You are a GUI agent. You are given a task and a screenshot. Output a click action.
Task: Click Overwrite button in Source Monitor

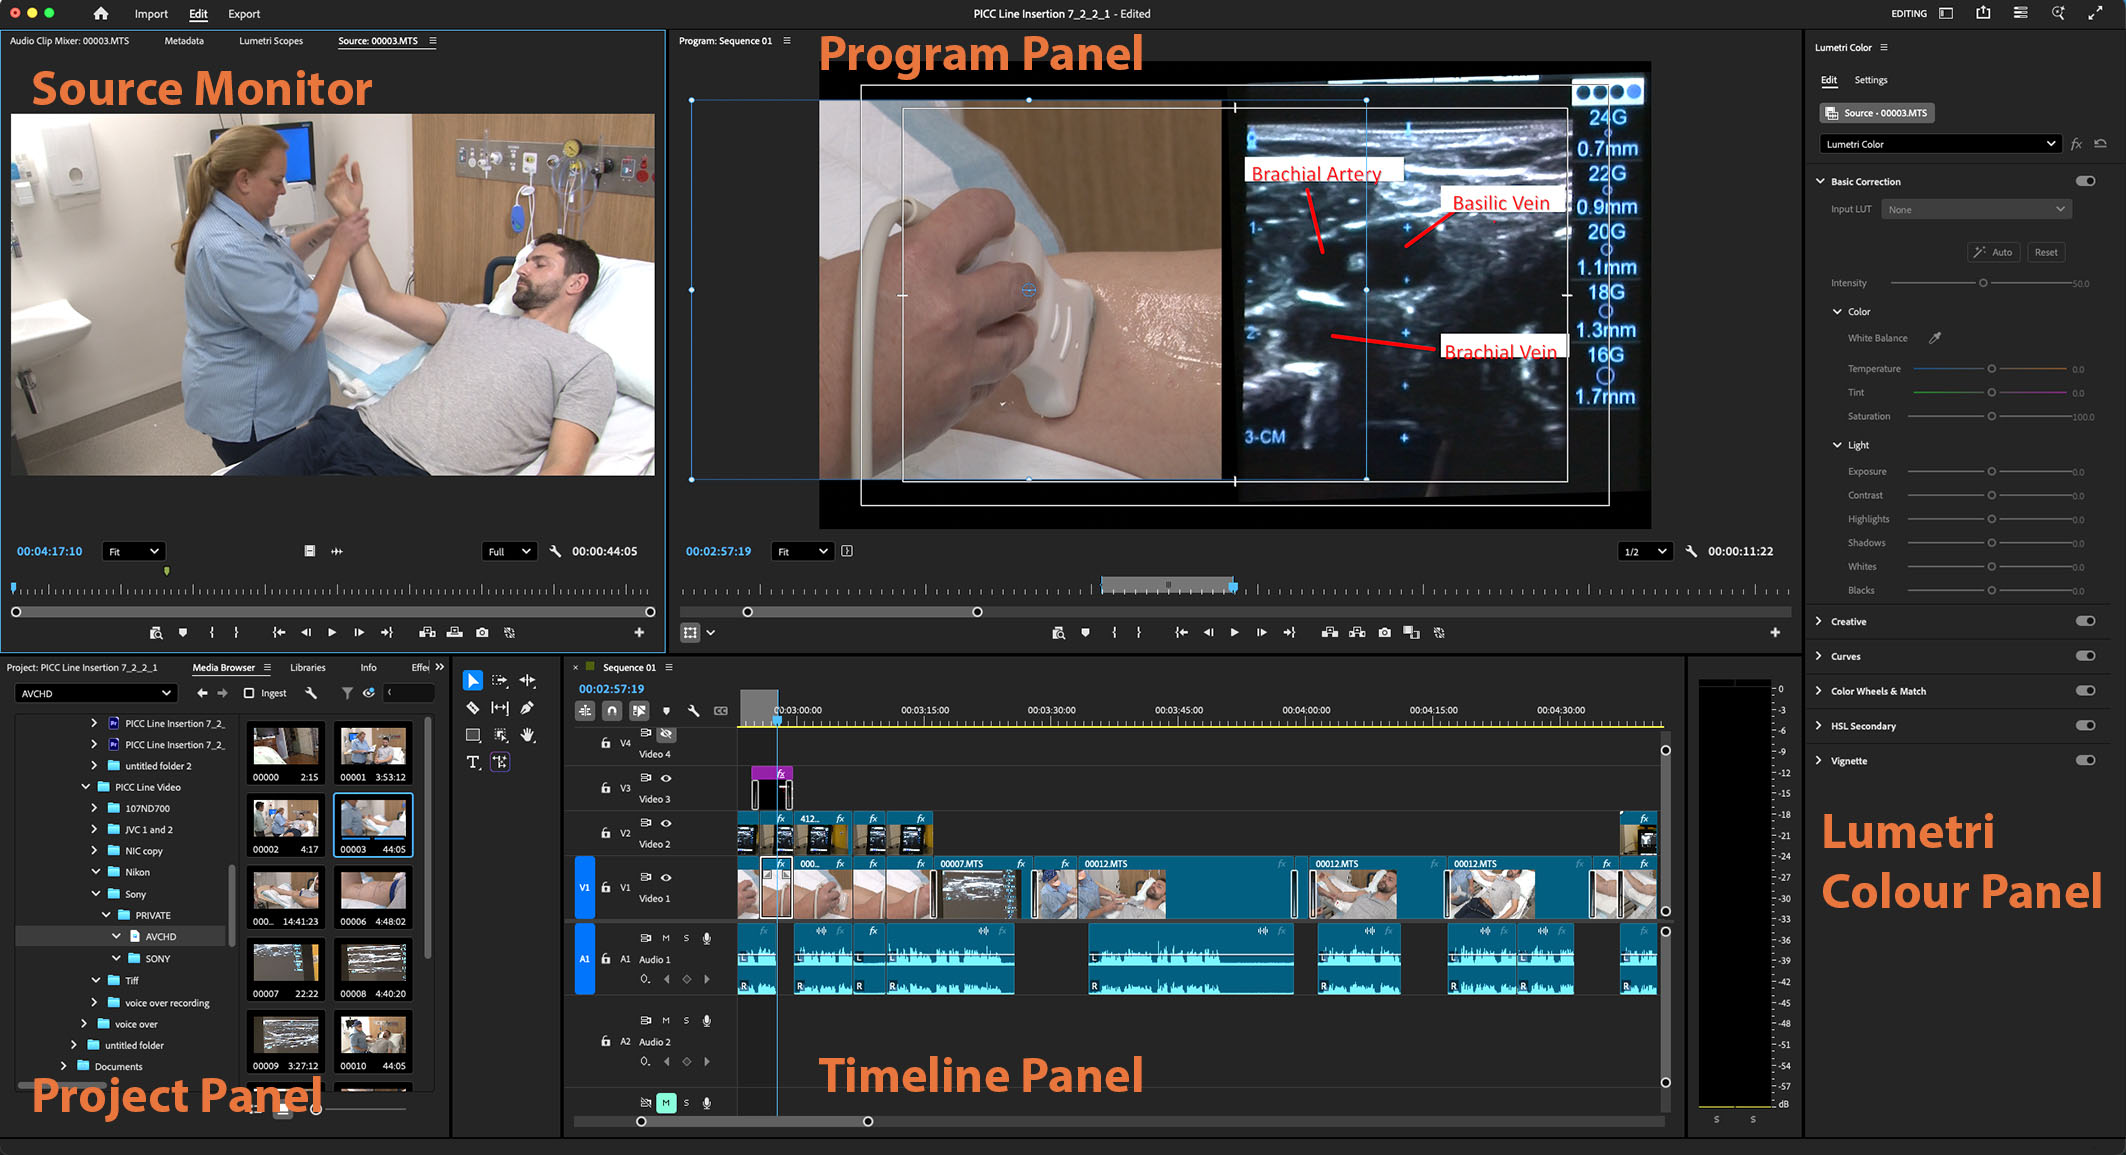point(455,633)
